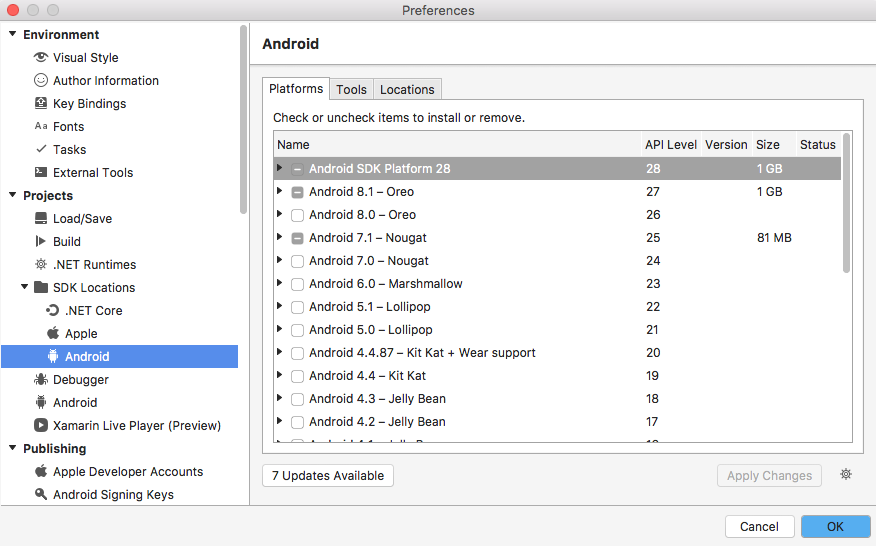Click the External Tools terminal icon

(x=41, y=172)
